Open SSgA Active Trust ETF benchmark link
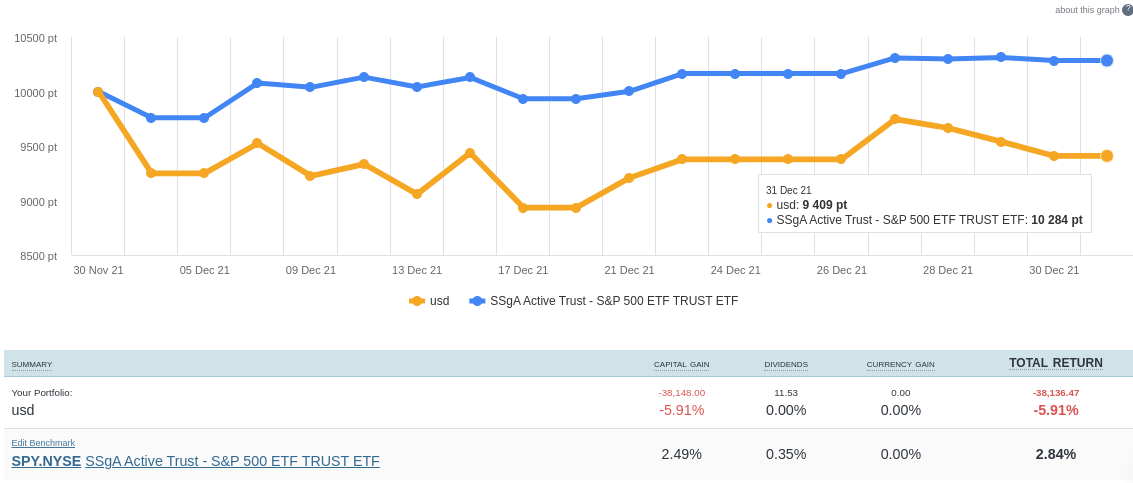Screen dimensions: 1133x483 [x=232, y=461]
